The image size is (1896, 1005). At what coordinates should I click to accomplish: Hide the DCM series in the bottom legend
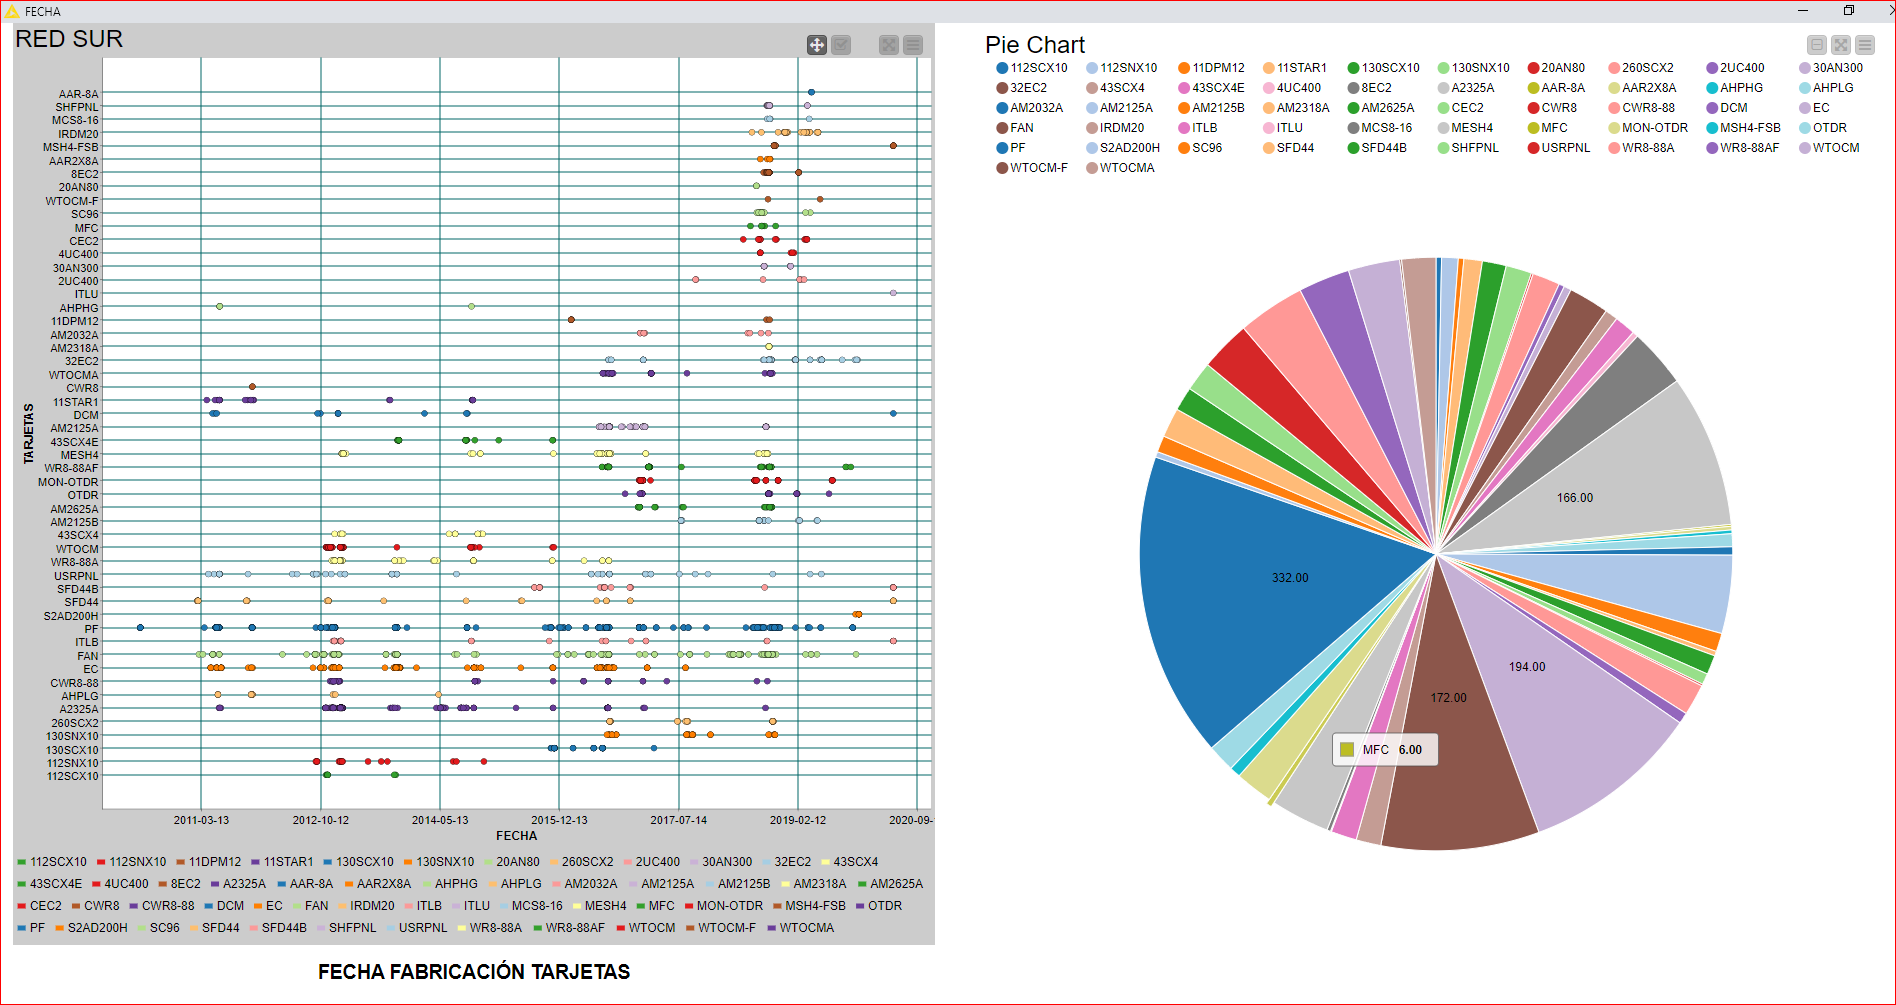[227, 905]
